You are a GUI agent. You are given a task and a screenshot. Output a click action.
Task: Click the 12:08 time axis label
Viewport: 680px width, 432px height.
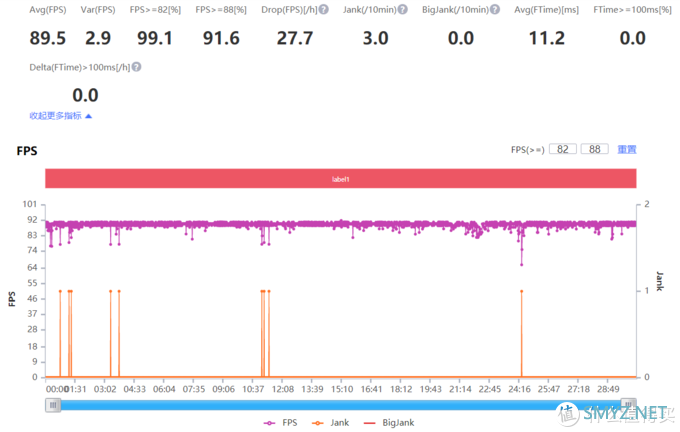(283, 389)
